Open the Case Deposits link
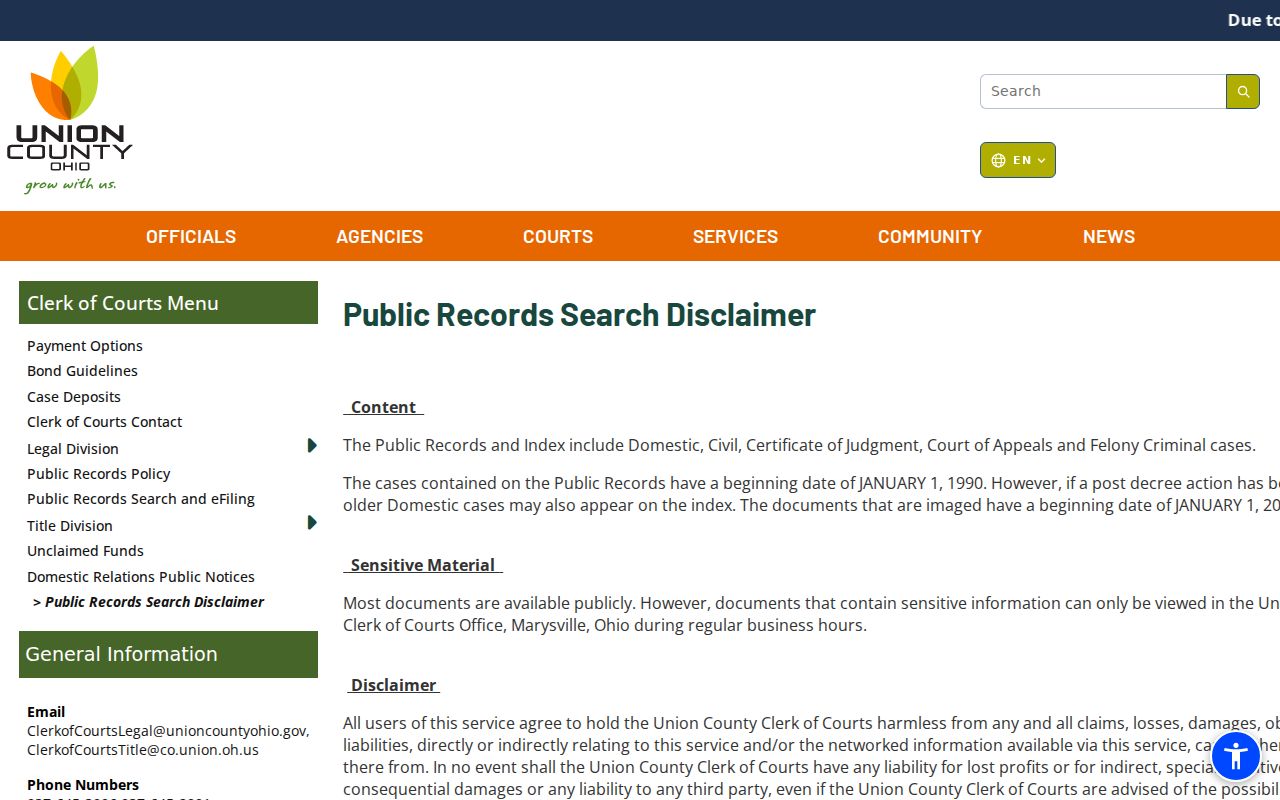 pos(74,397)
